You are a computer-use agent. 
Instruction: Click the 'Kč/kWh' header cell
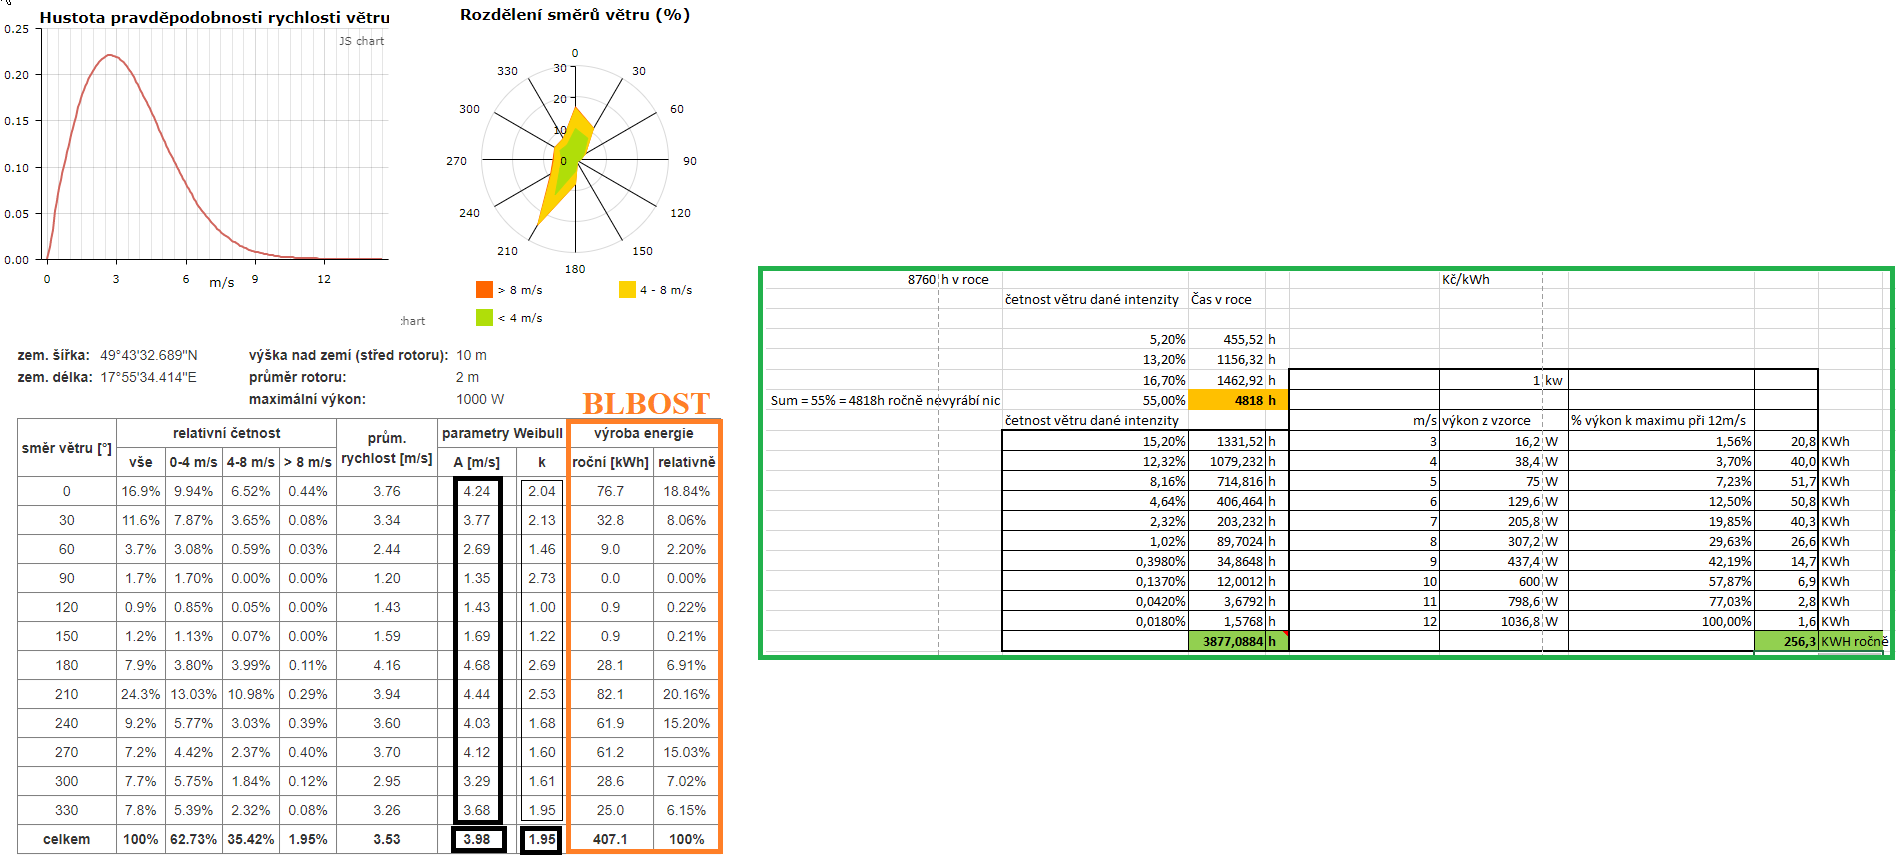1465,279
